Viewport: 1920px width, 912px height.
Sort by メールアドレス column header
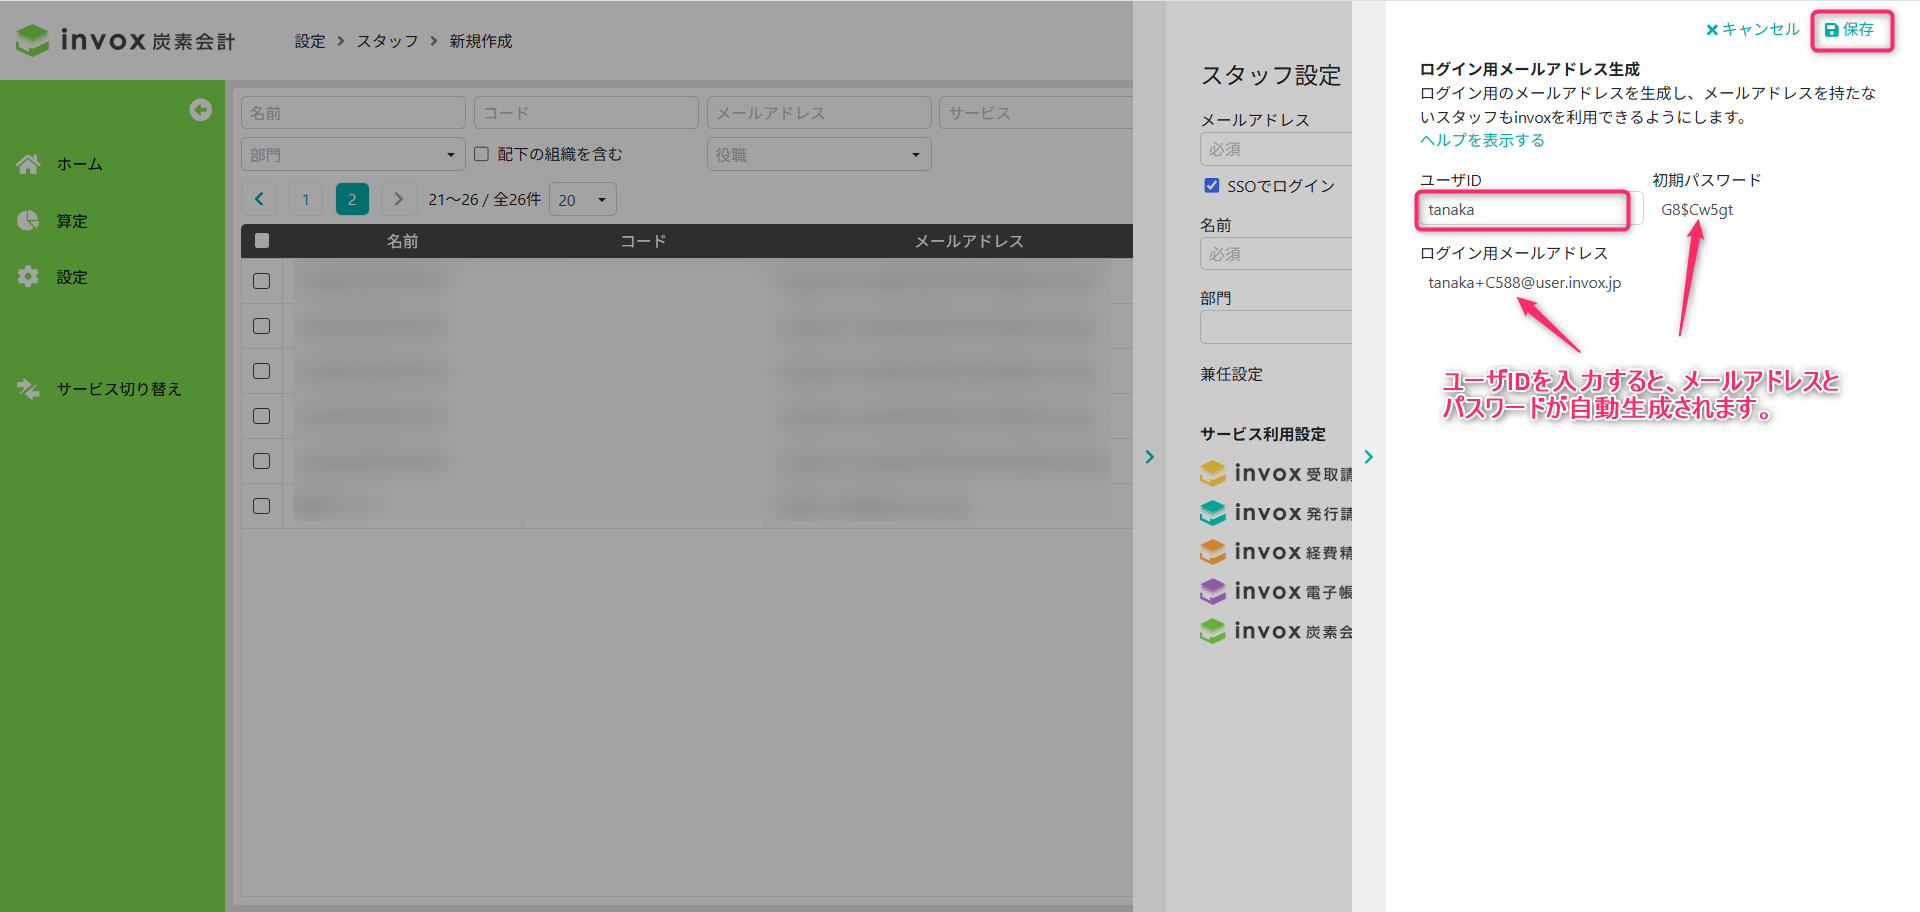pyautogui.click(x=969, y=241)
